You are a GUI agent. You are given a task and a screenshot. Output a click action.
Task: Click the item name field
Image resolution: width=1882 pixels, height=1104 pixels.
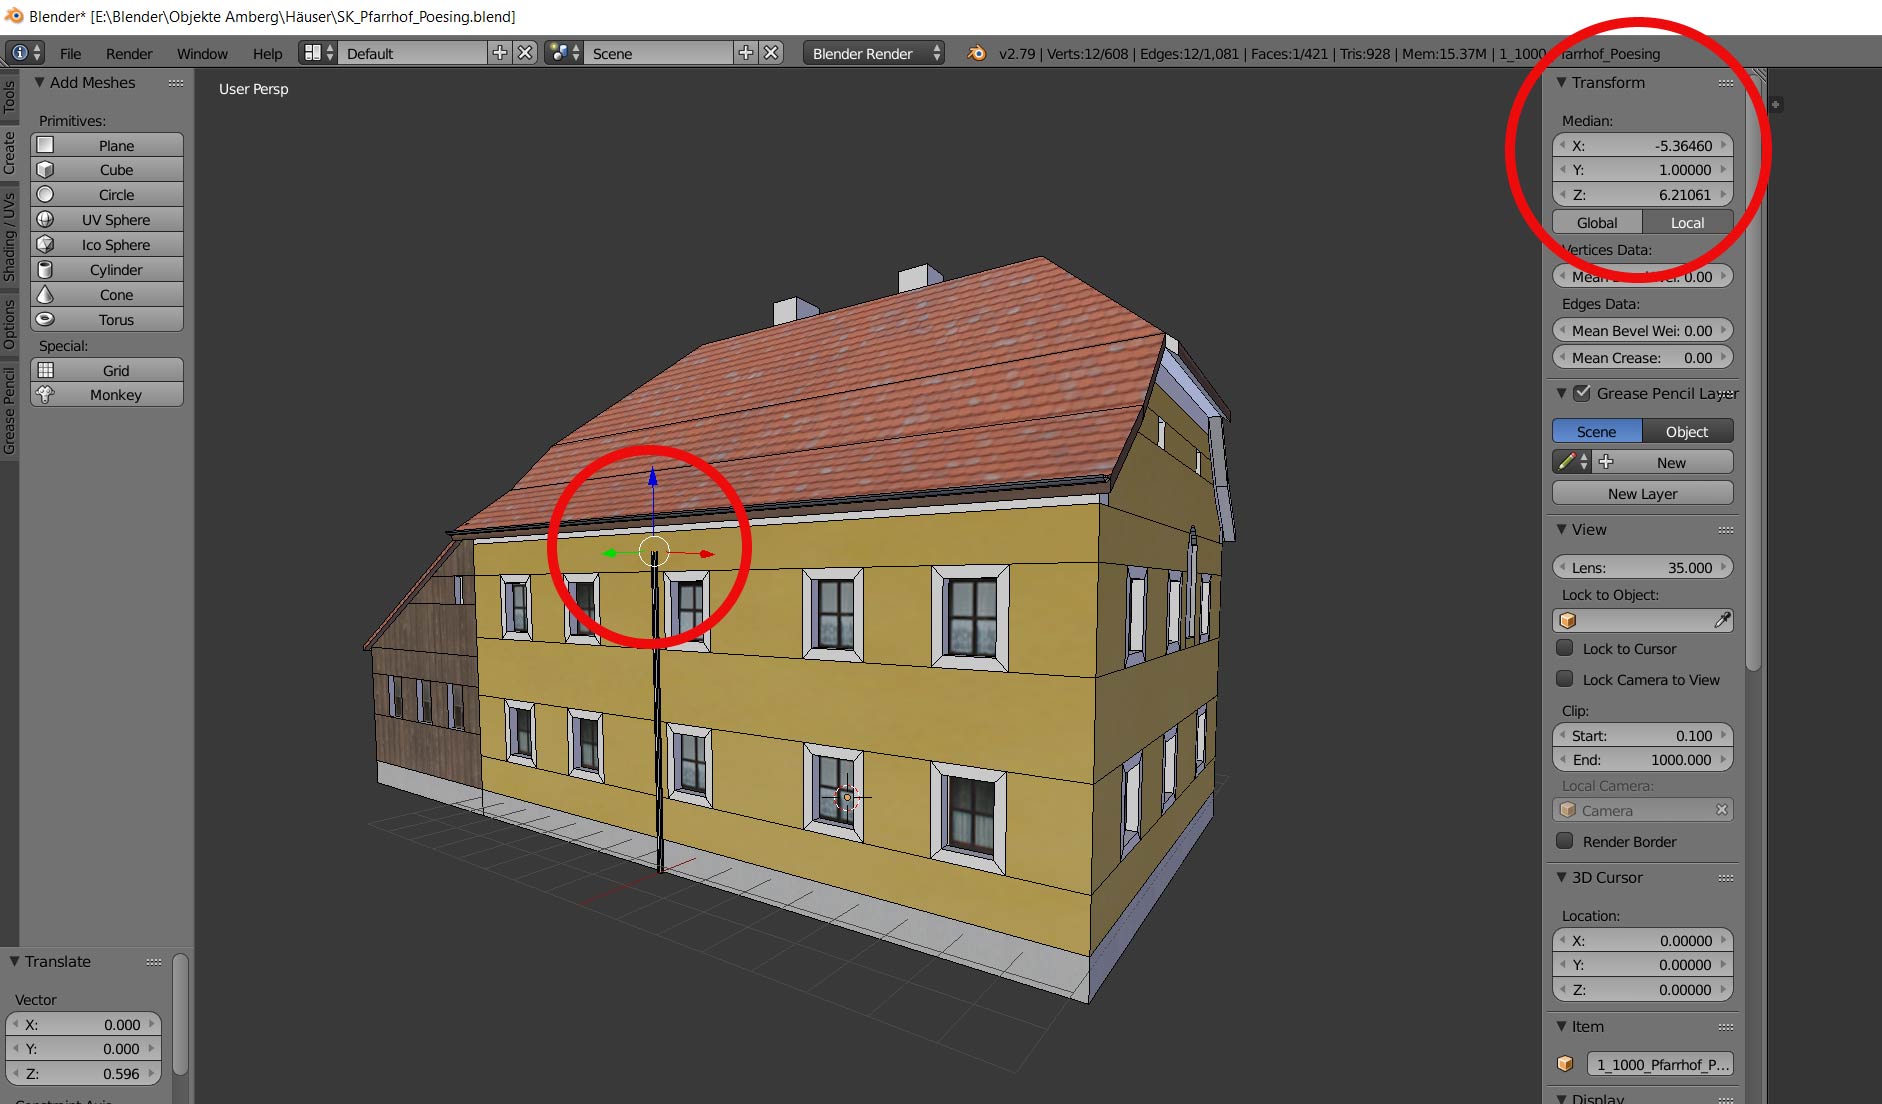click(x=1660, y=1064)
